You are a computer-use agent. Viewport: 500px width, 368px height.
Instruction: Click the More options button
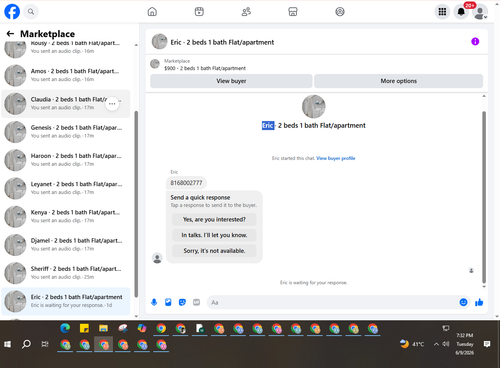coord(399,81)
